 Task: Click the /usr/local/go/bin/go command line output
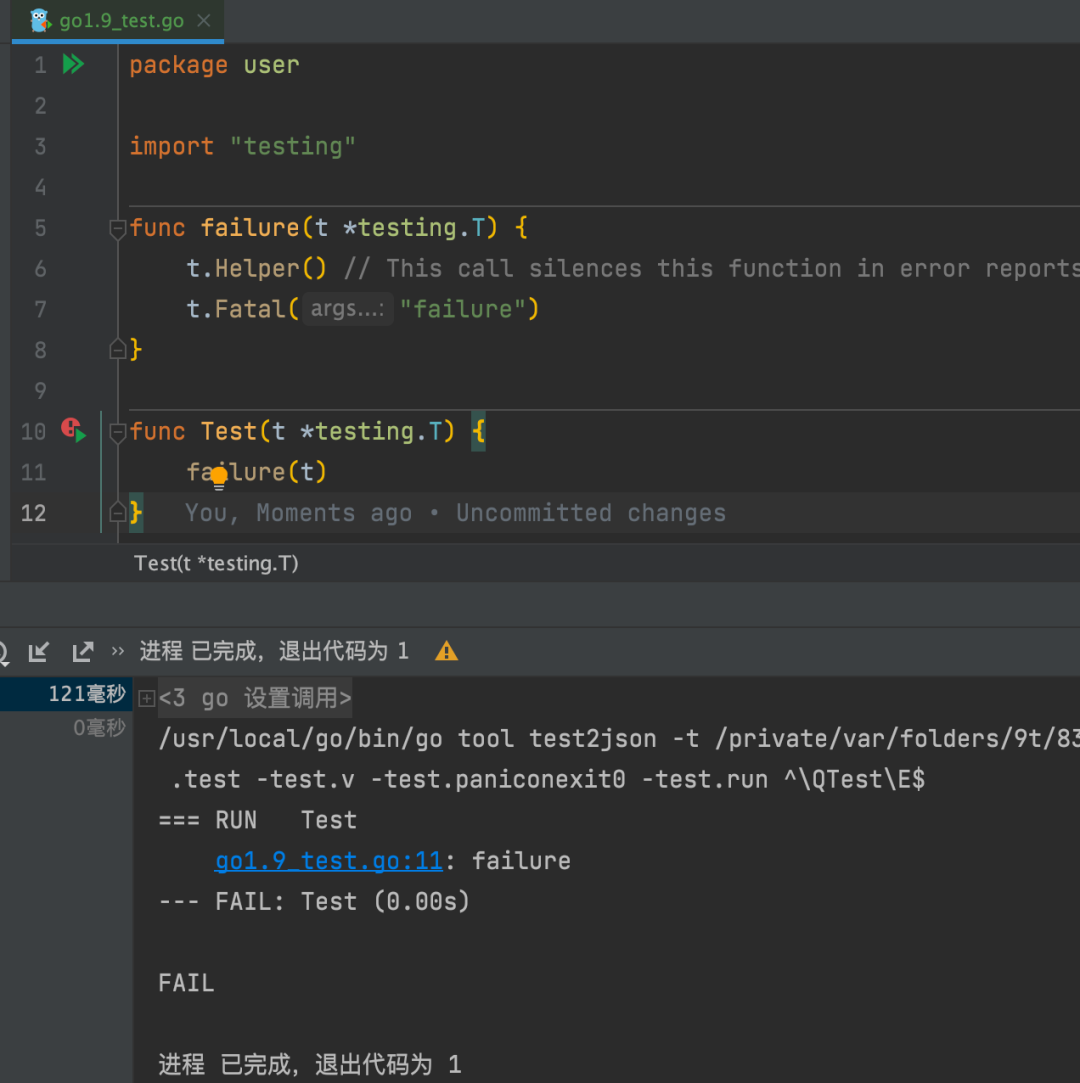(x=619, y=739)
